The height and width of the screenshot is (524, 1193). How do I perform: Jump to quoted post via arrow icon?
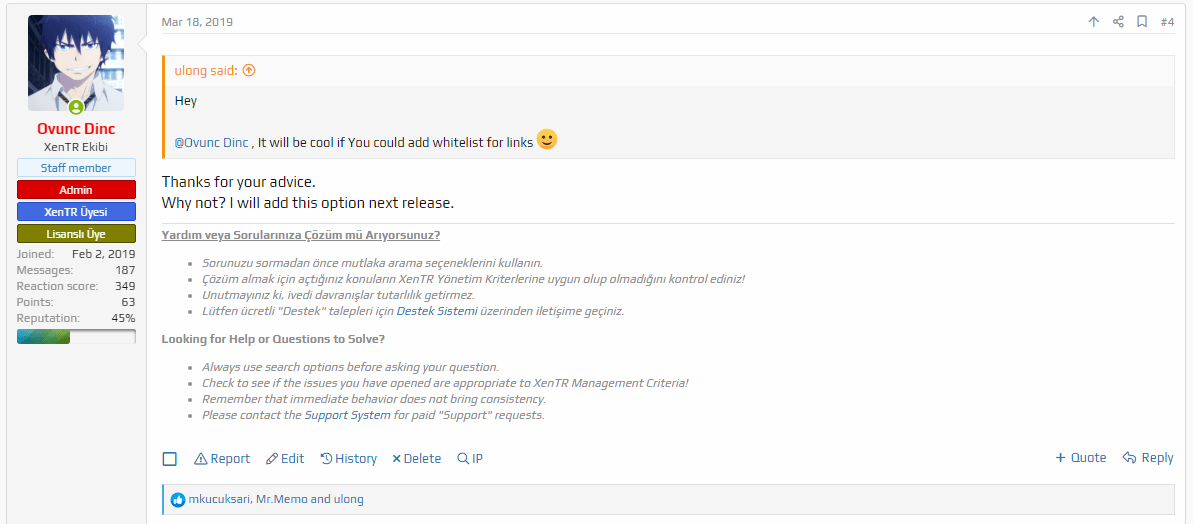tap(249, 71)
